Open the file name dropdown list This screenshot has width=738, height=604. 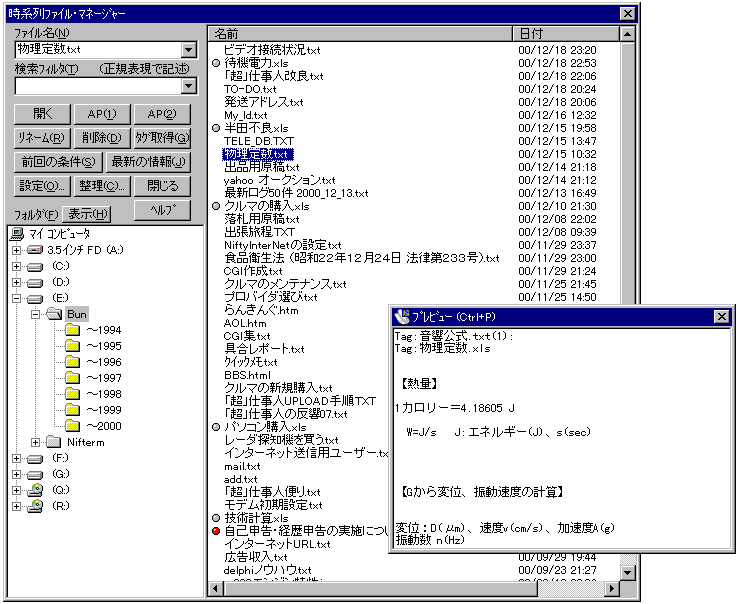pyautogui.click(x=189, y=49)
